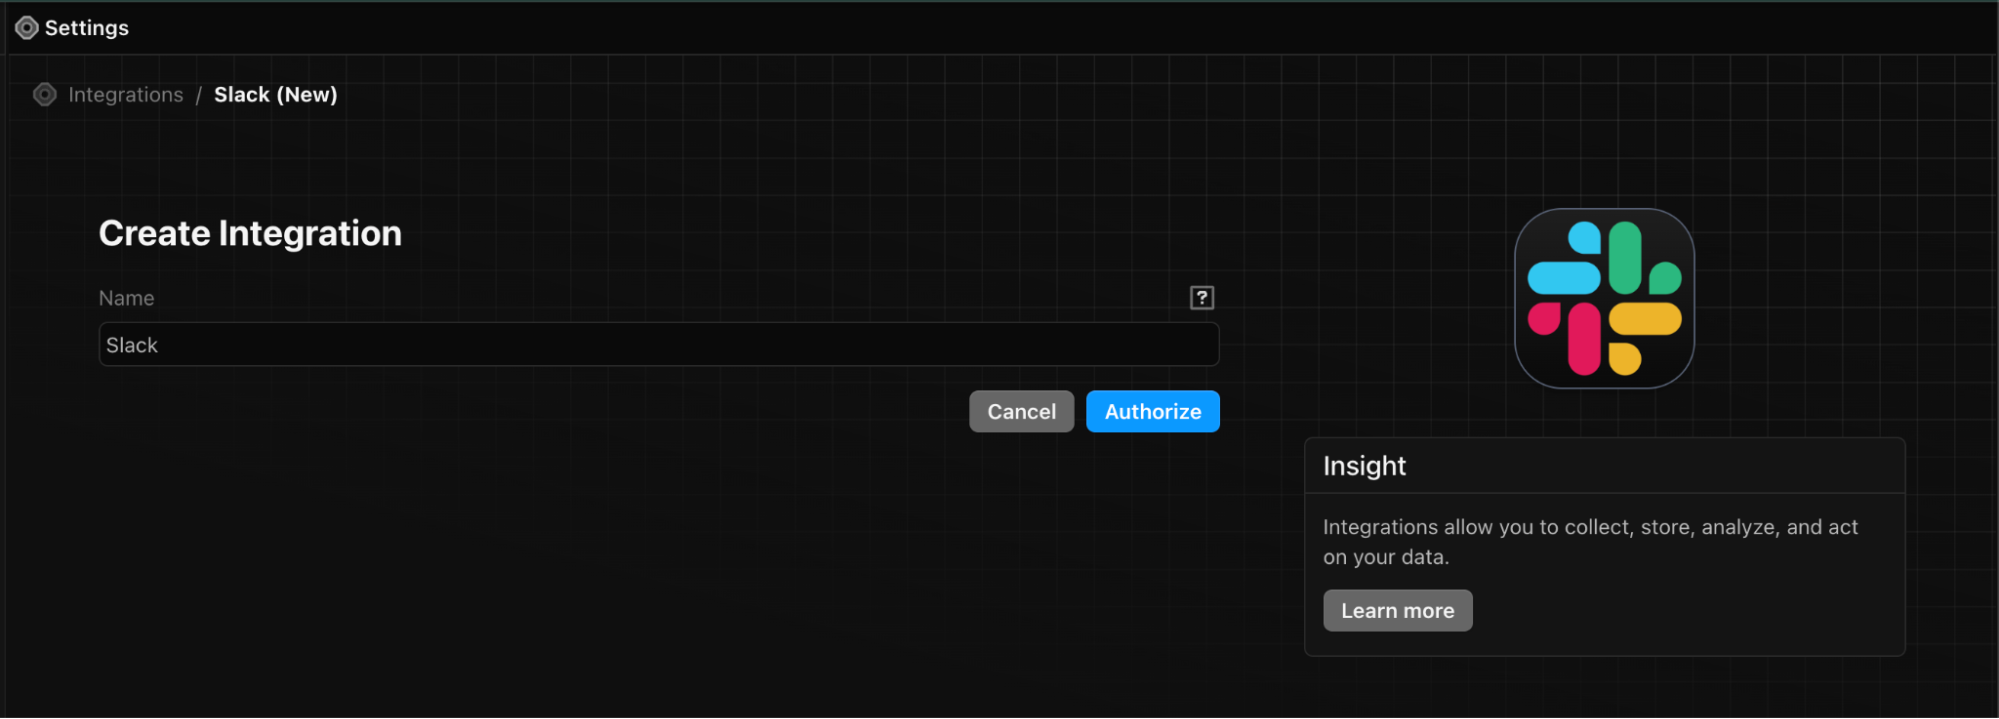The image size is (1999, 719).
Task: Click the Integrations description text in Insight
Action: pos(1590,542)
